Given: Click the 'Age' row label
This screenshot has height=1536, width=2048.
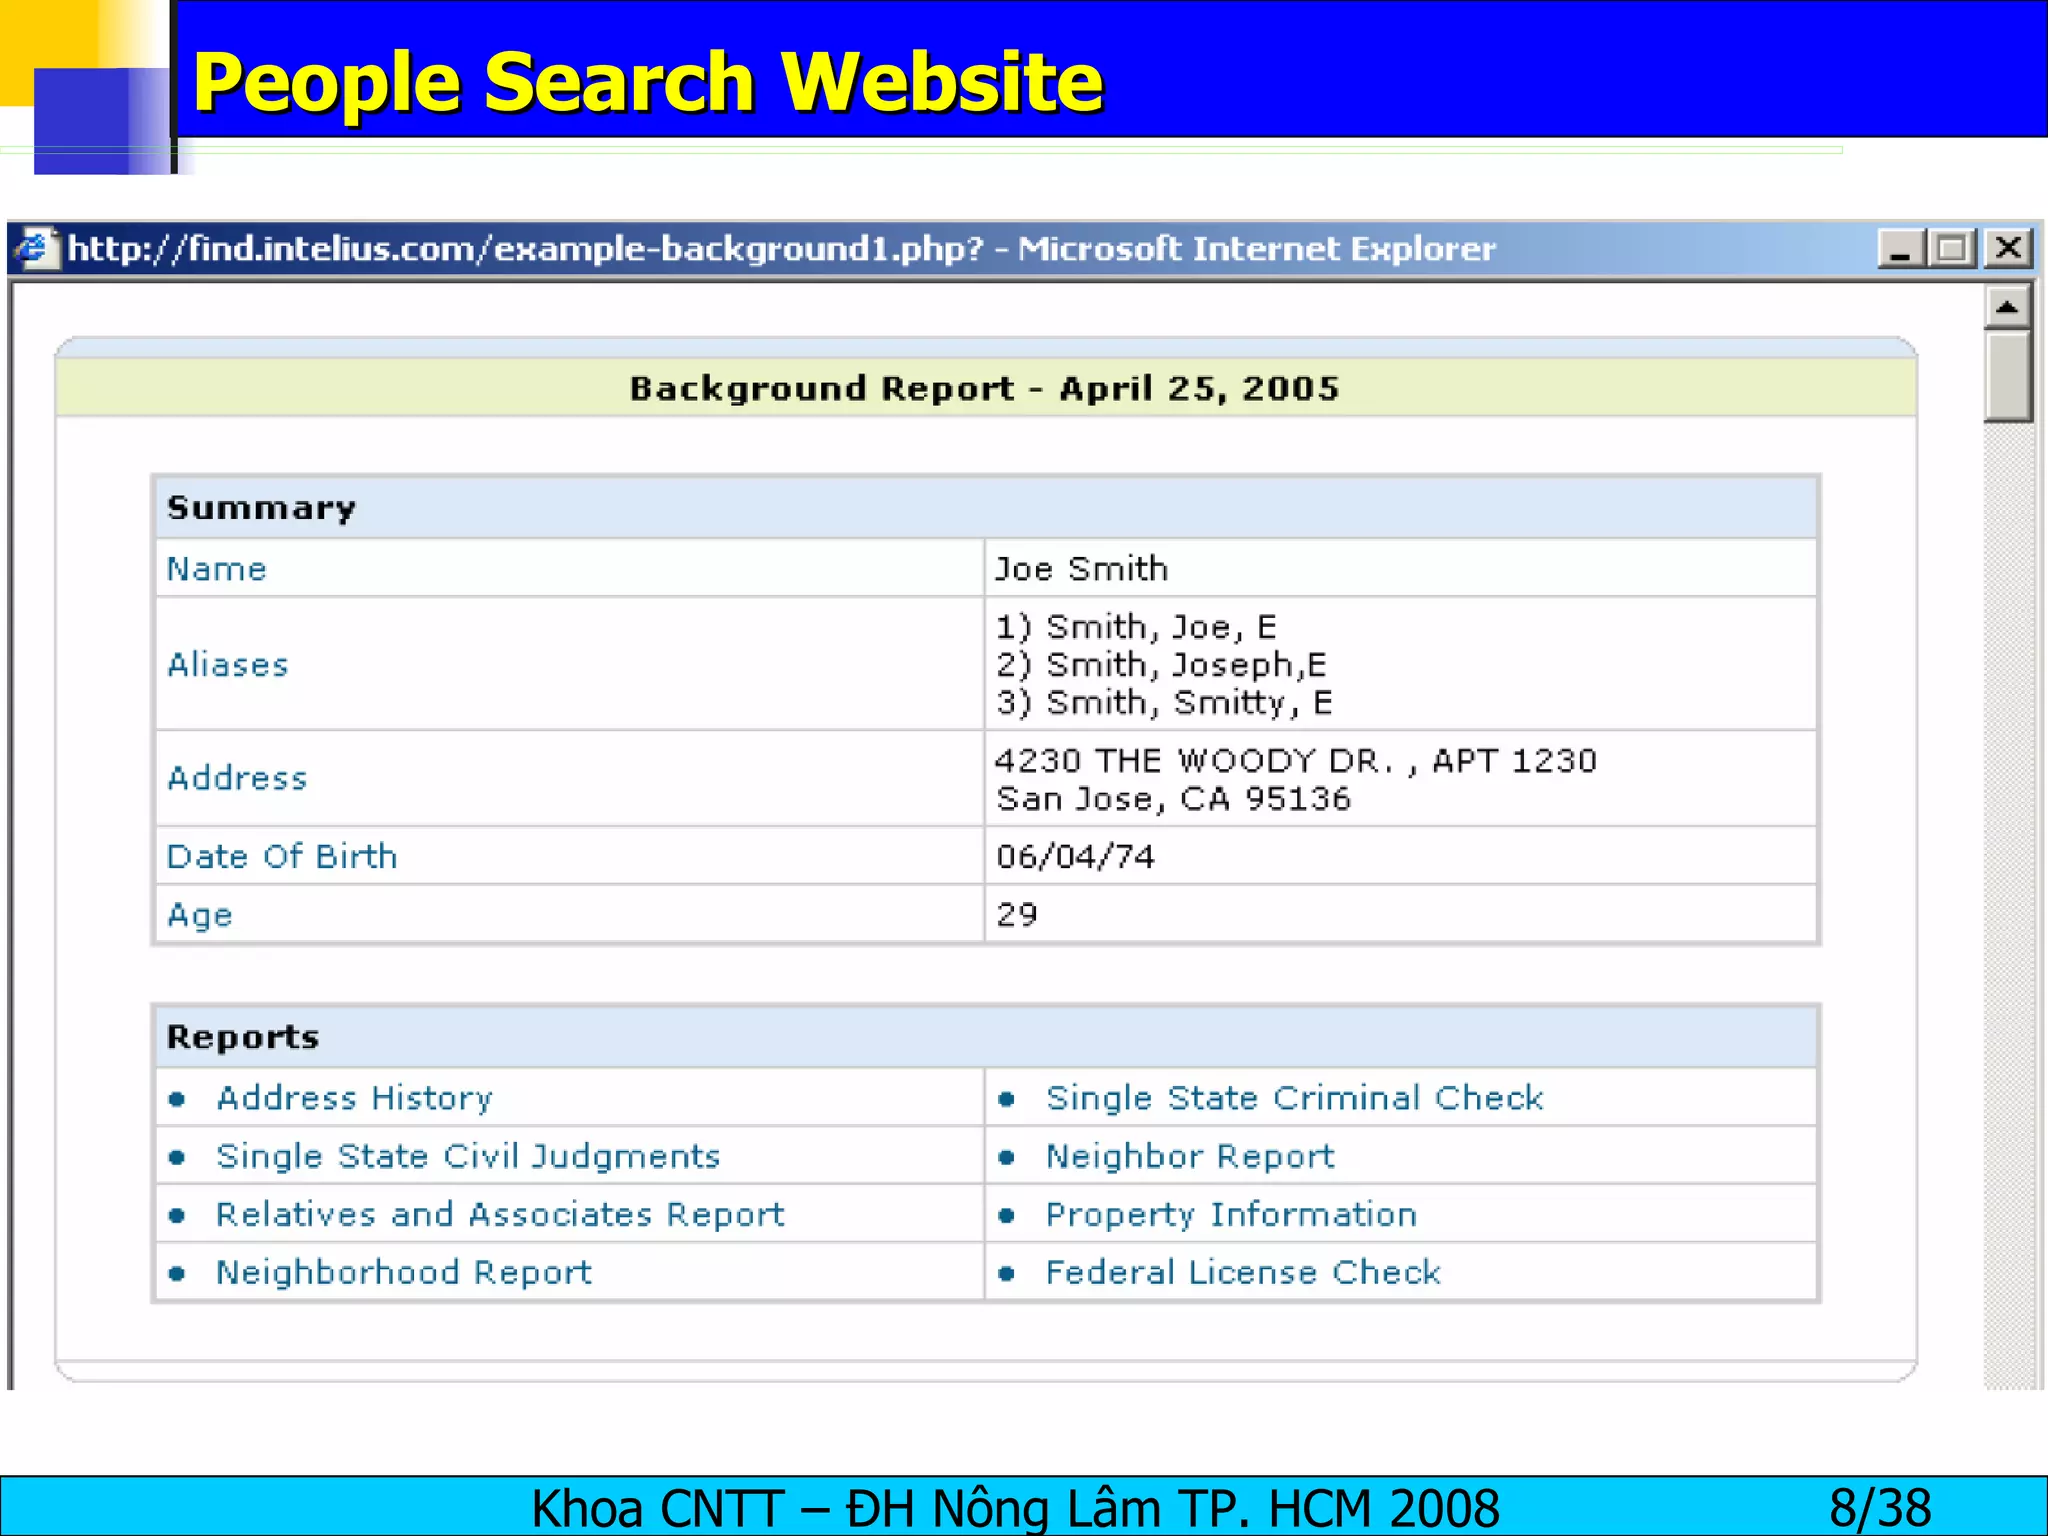Looking at the screenshot, I should click(x=200, y=915).
